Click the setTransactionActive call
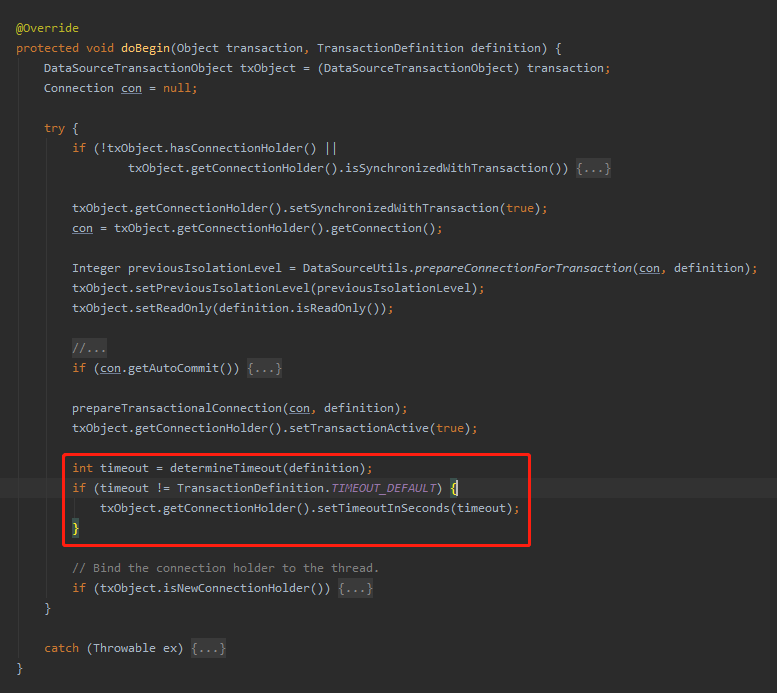Viewport: 777px width, 693px height. tap(359, 428)
